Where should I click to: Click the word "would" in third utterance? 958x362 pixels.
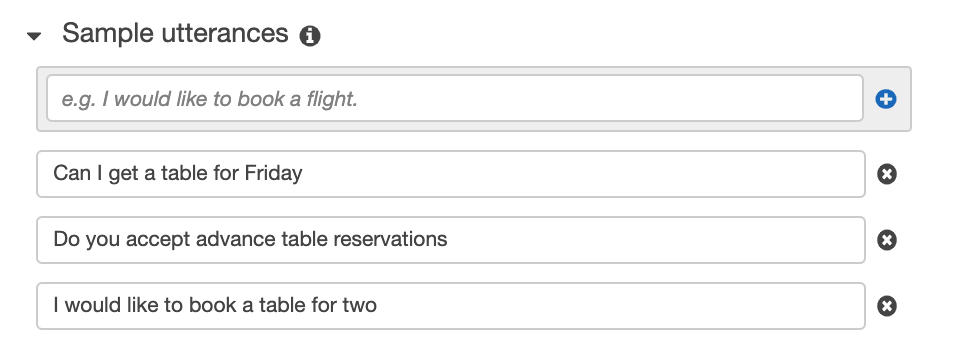(93, 305)
